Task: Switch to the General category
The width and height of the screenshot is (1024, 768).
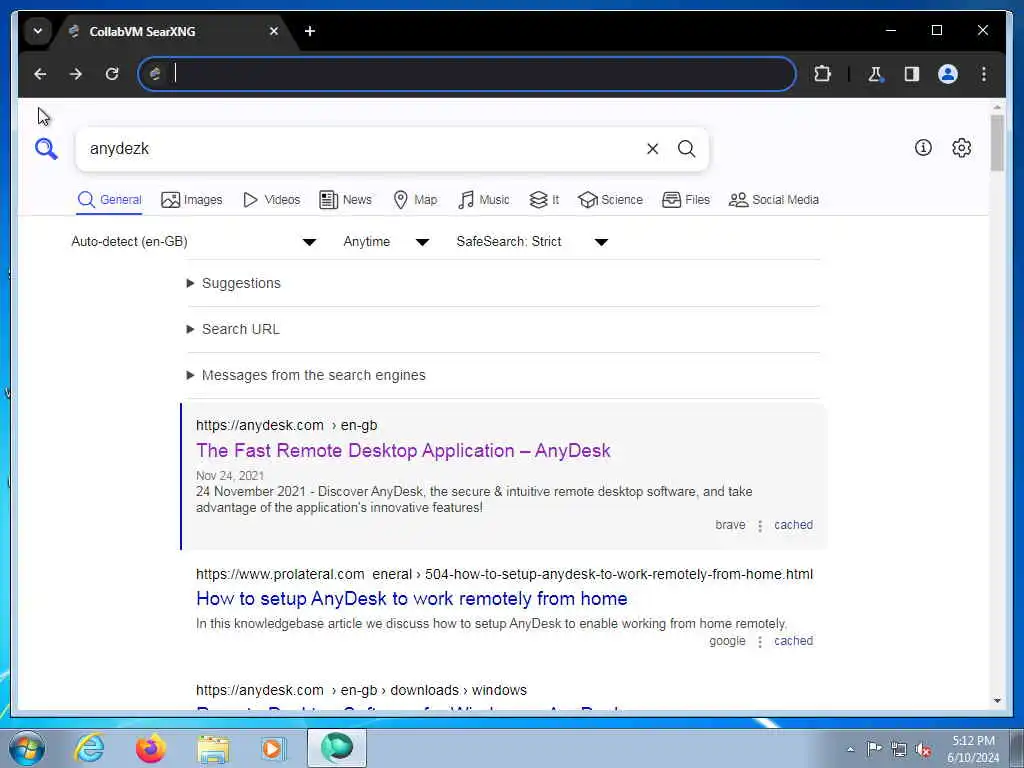Action: click(110, 200)
